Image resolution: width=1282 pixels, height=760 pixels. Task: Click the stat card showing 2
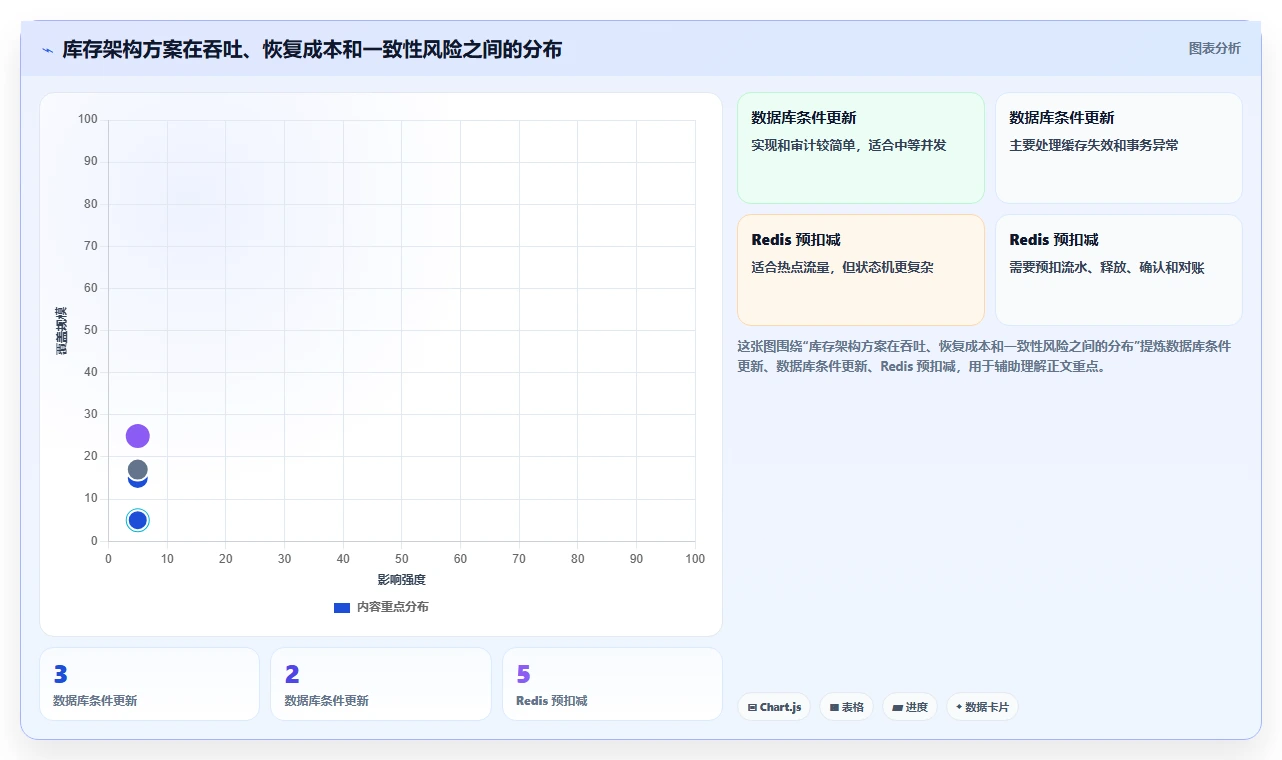pos(381,684)
